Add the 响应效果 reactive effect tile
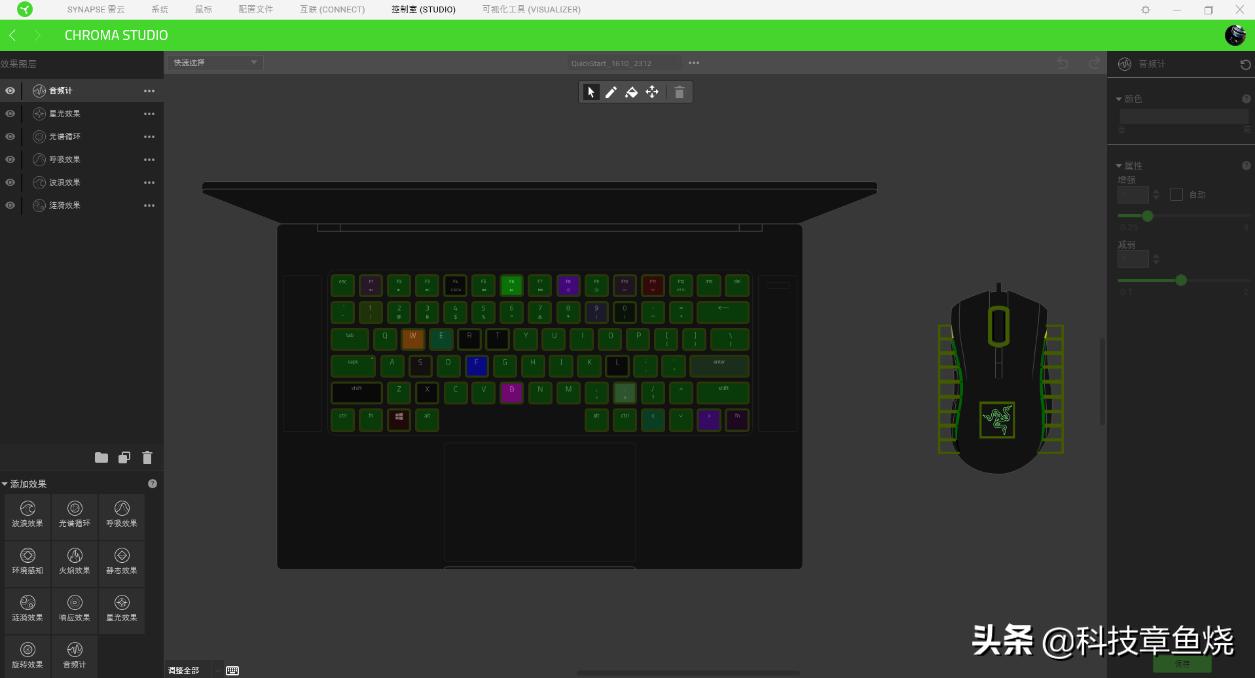This screenshot has width=1255, height=678. click(x=75, y=609)
